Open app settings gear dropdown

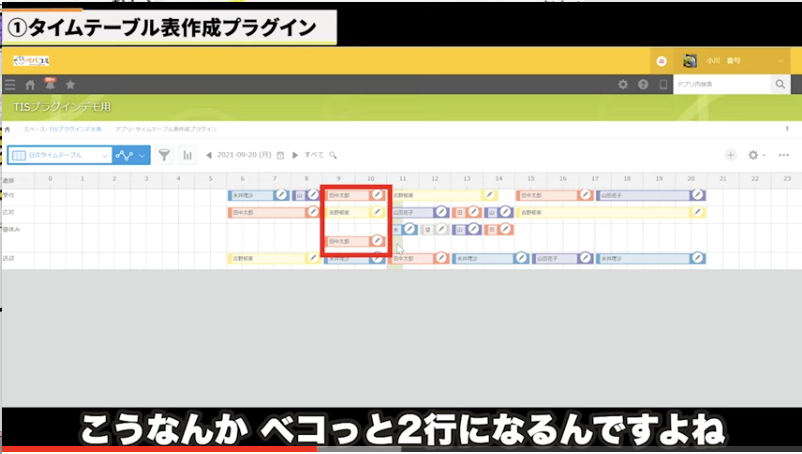point(757,155)
